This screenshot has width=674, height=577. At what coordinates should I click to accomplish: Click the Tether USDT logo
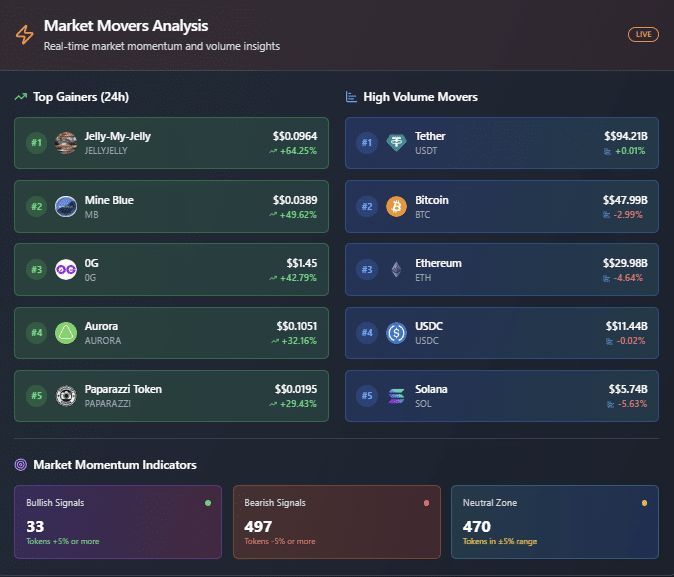pyautogui.click(x=396, y=143)
